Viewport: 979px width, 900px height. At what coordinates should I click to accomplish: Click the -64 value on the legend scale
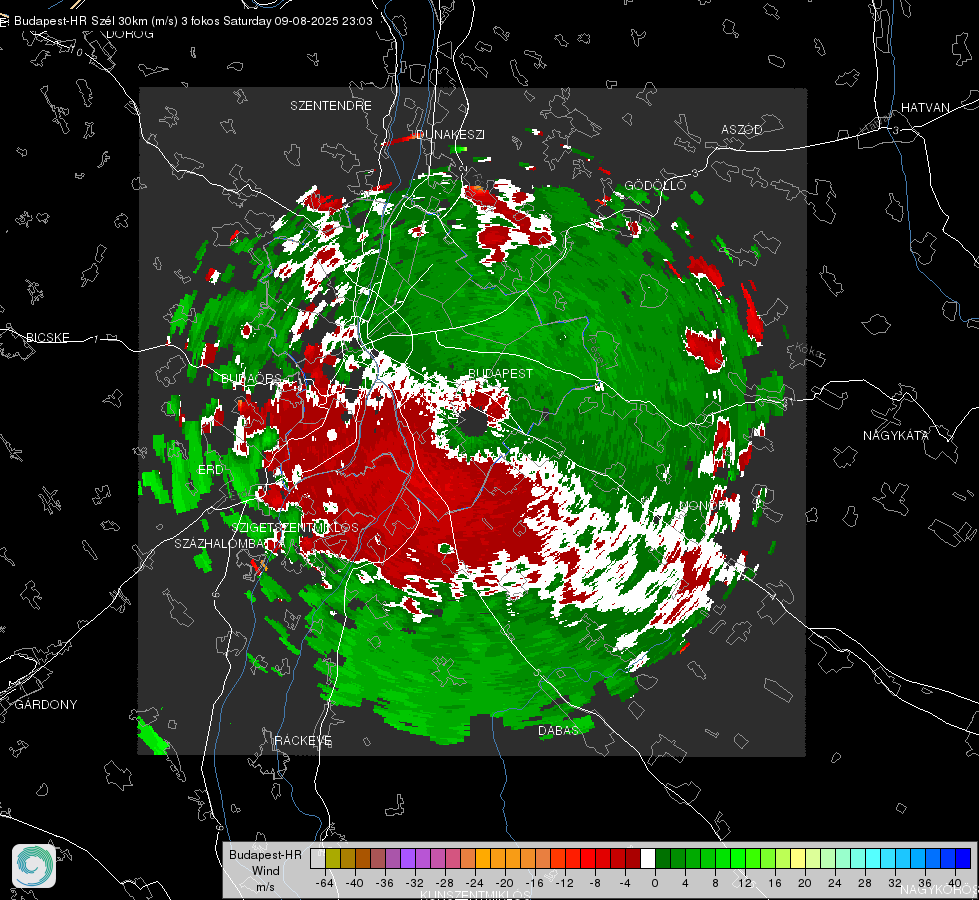[323, 883]
